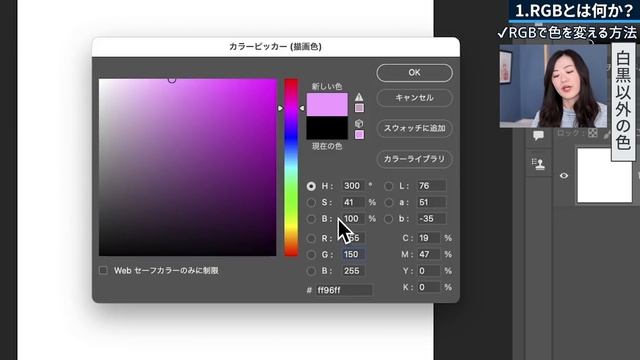Click the H field showing 300
Viewport: 640px width, 360px height.
pos(353,186)
